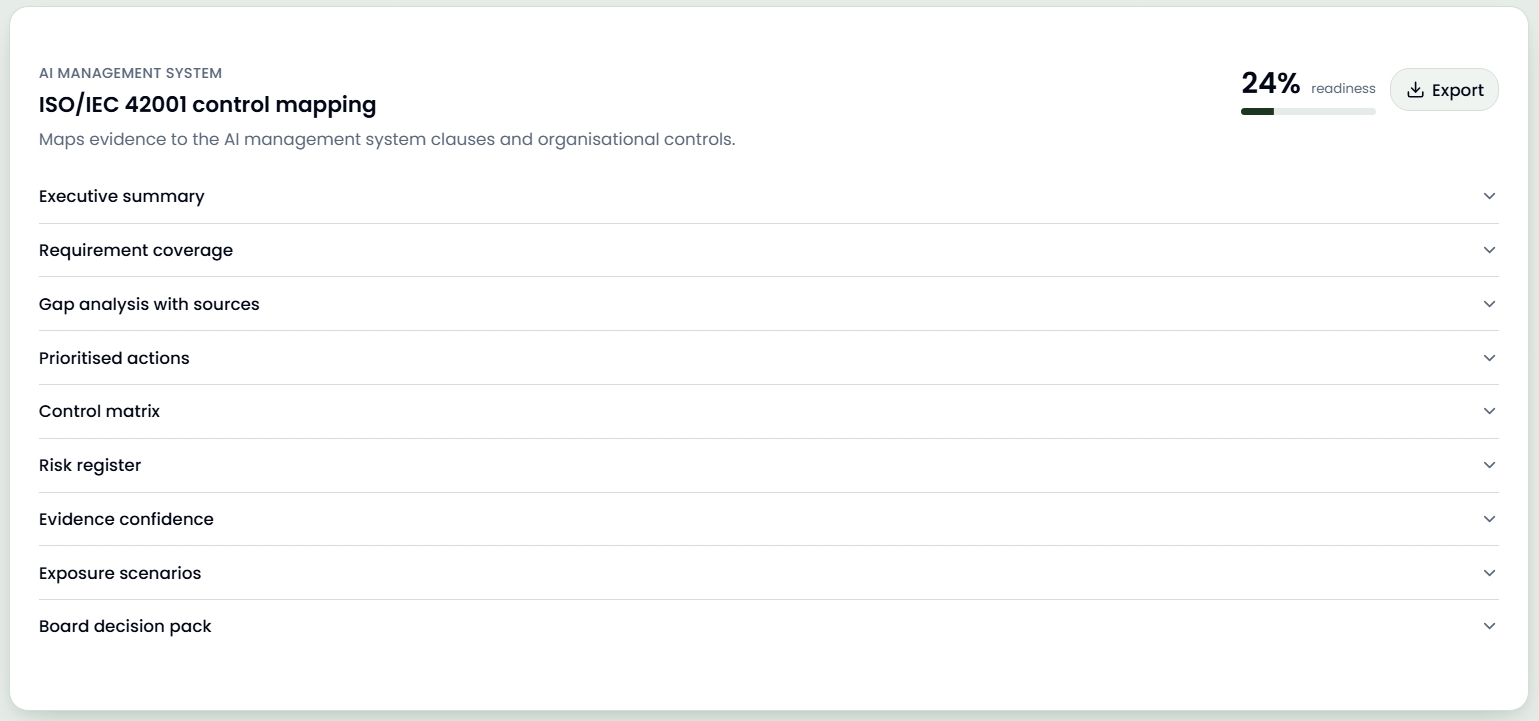Screen dimensions: 1539x721
Task: Expand the Control matrix chevron
Action: 1490,411
